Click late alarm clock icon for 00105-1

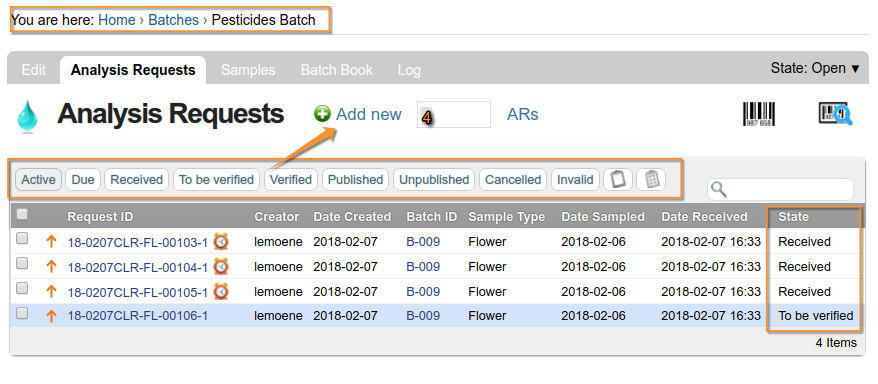click(x=221, y=291)
